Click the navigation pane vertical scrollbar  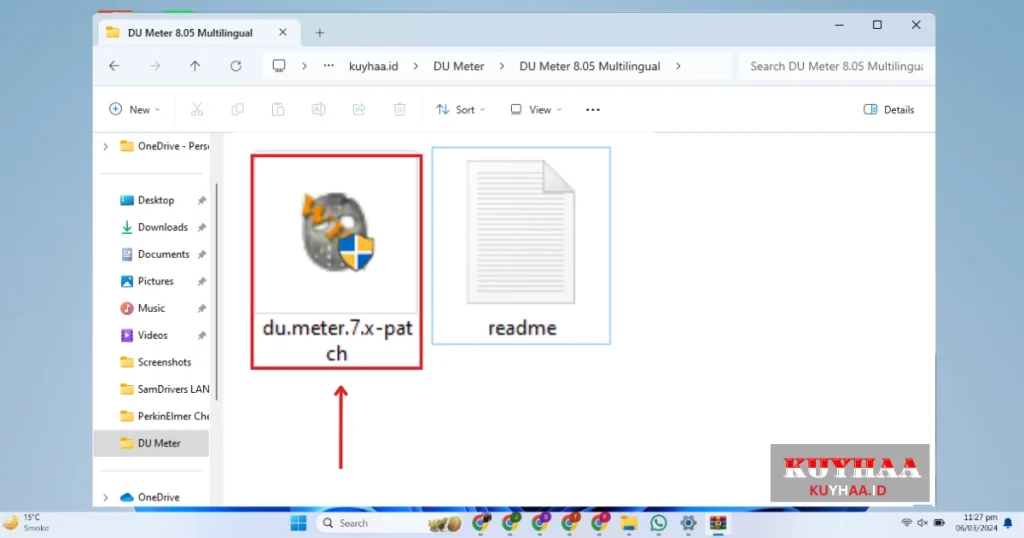tap(216, 291)
